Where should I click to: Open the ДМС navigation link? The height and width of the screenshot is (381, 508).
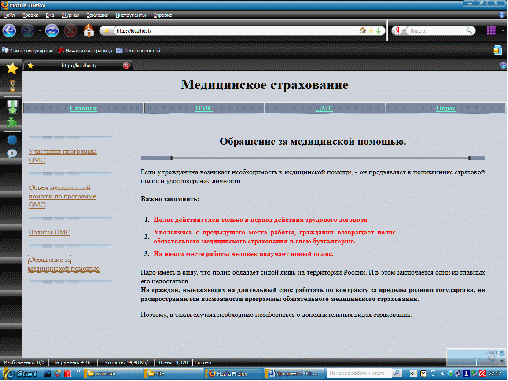[324, 108]
